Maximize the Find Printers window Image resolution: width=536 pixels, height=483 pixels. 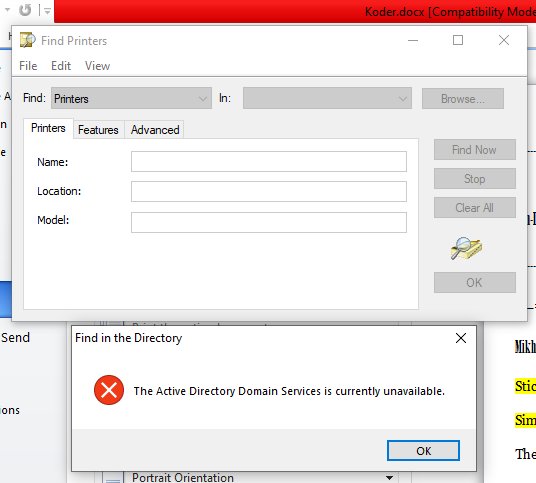pyautogui.click(x=458, y=40)
